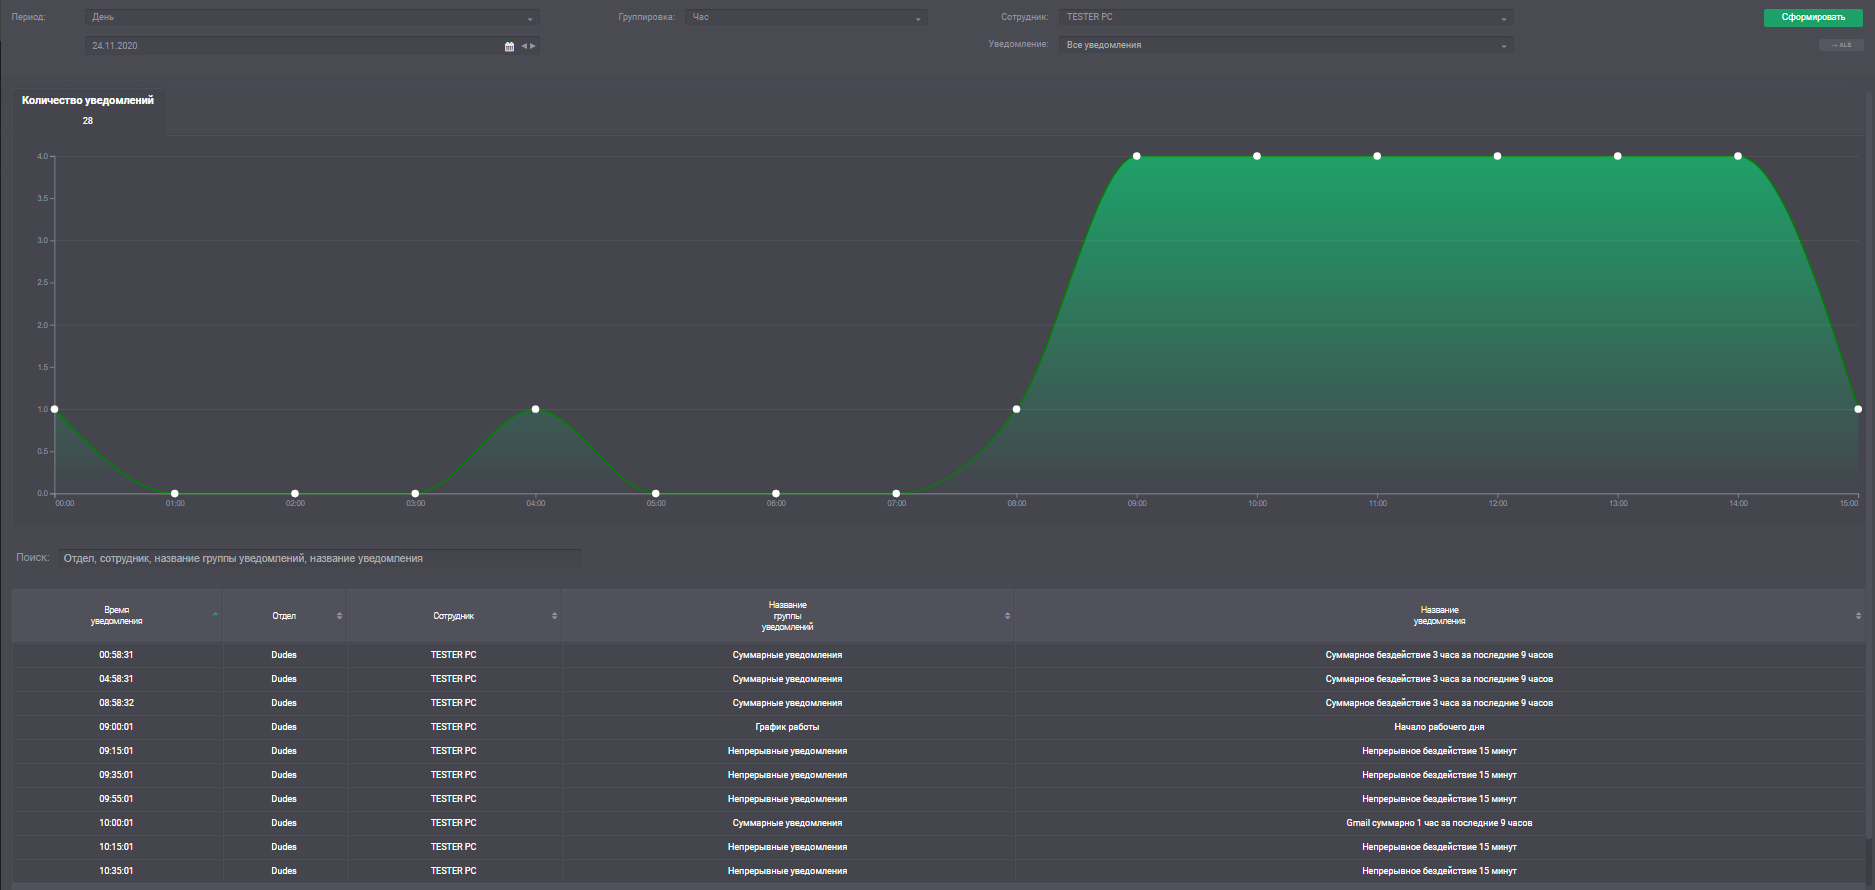
Task: Click sort arrows in Название уведомления header
Action: [1858, 616]
